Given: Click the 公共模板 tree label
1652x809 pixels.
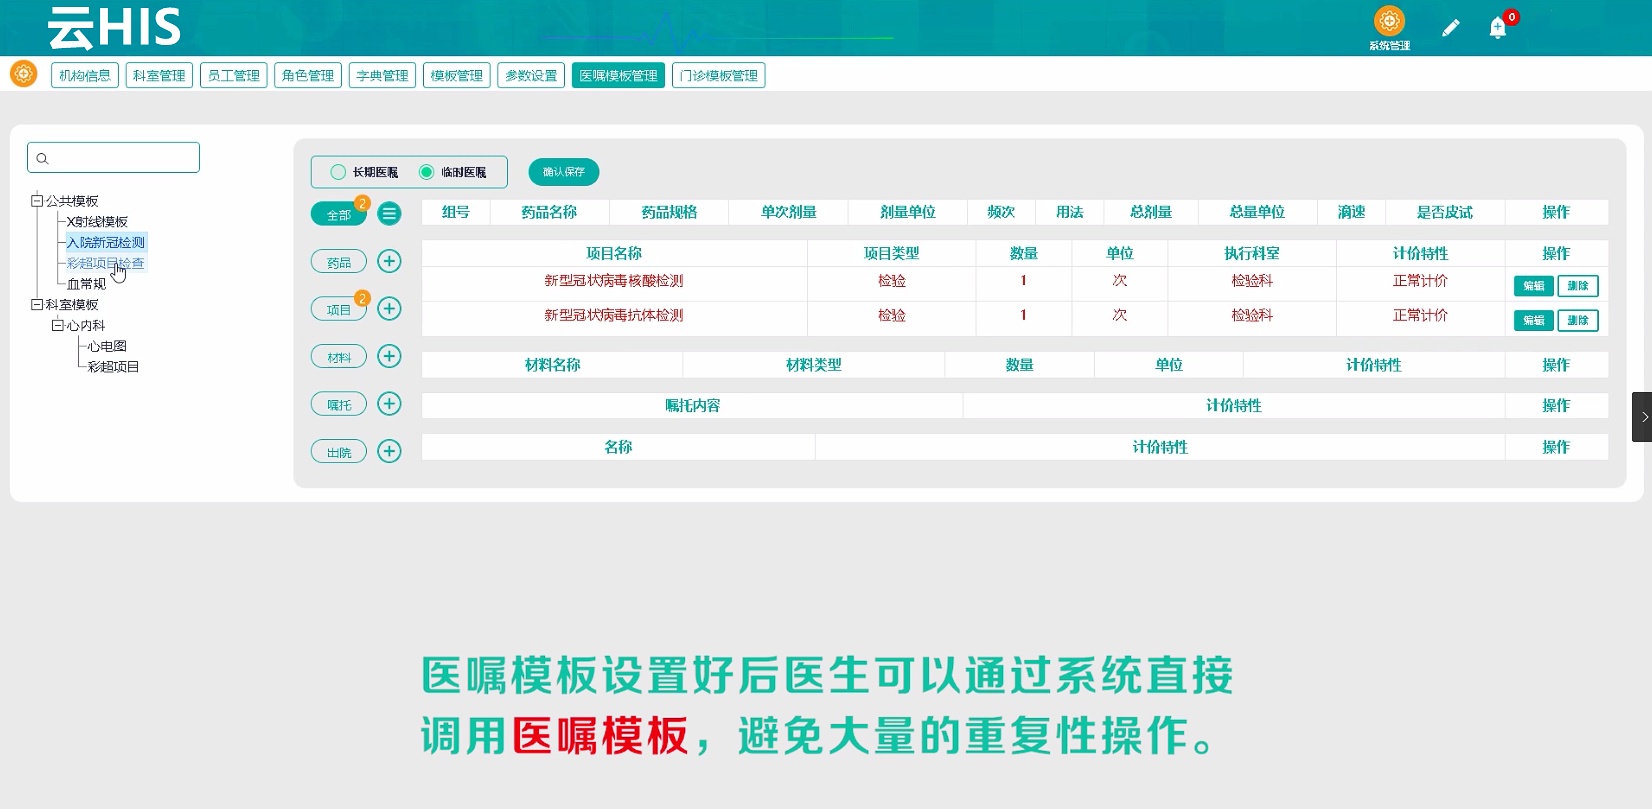Looking at the screenshot, I should click(x=72, y=201).
